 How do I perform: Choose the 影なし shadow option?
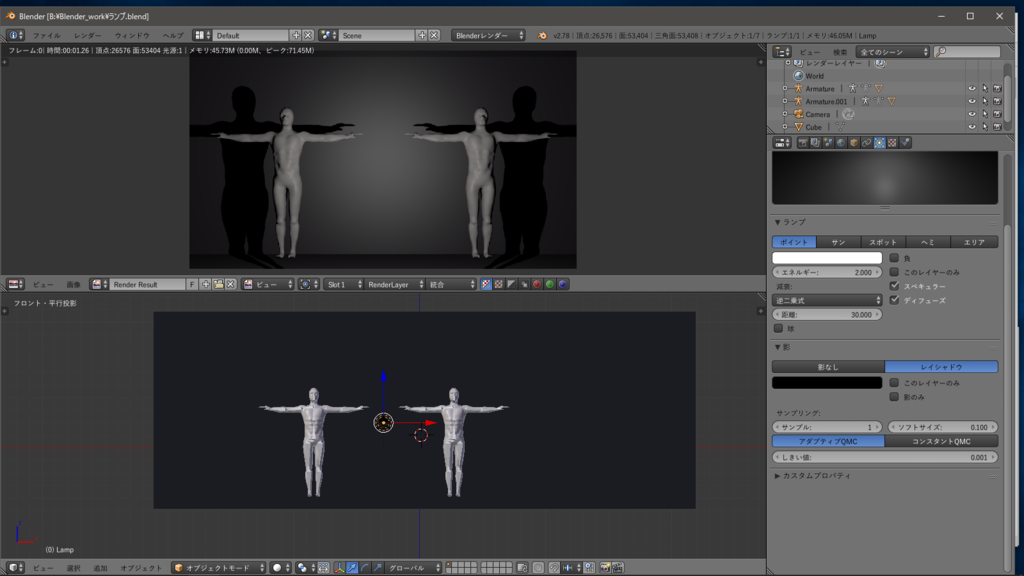[x=828, y=367]
